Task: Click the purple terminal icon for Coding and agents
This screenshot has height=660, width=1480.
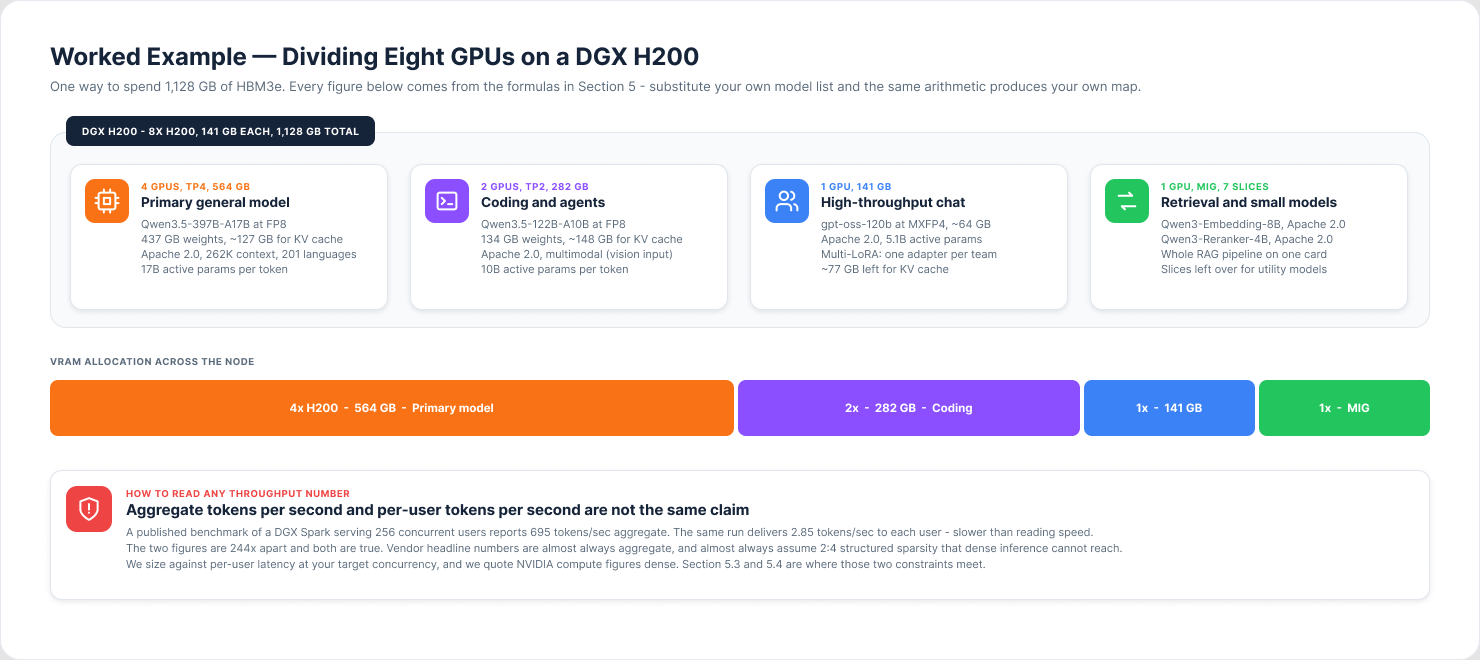Action: (447, 201)
